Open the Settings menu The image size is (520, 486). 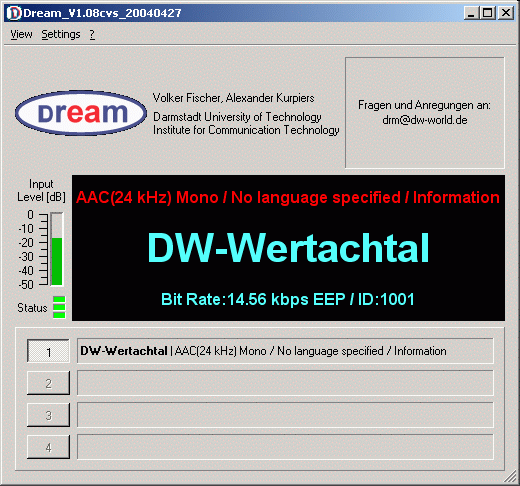(x=61, y=34)
